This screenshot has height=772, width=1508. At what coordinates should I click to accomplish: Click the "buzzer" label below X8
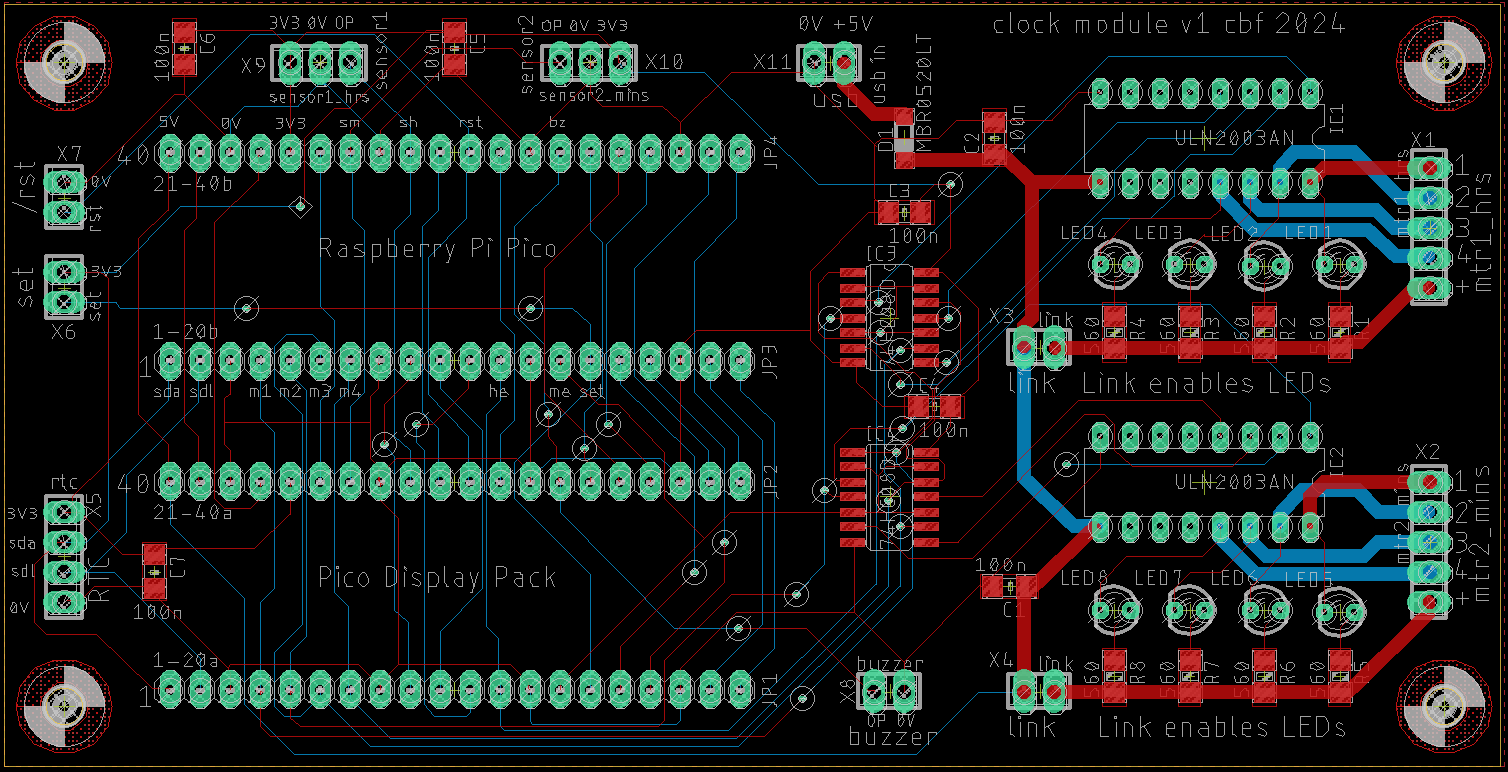(893, 738)
